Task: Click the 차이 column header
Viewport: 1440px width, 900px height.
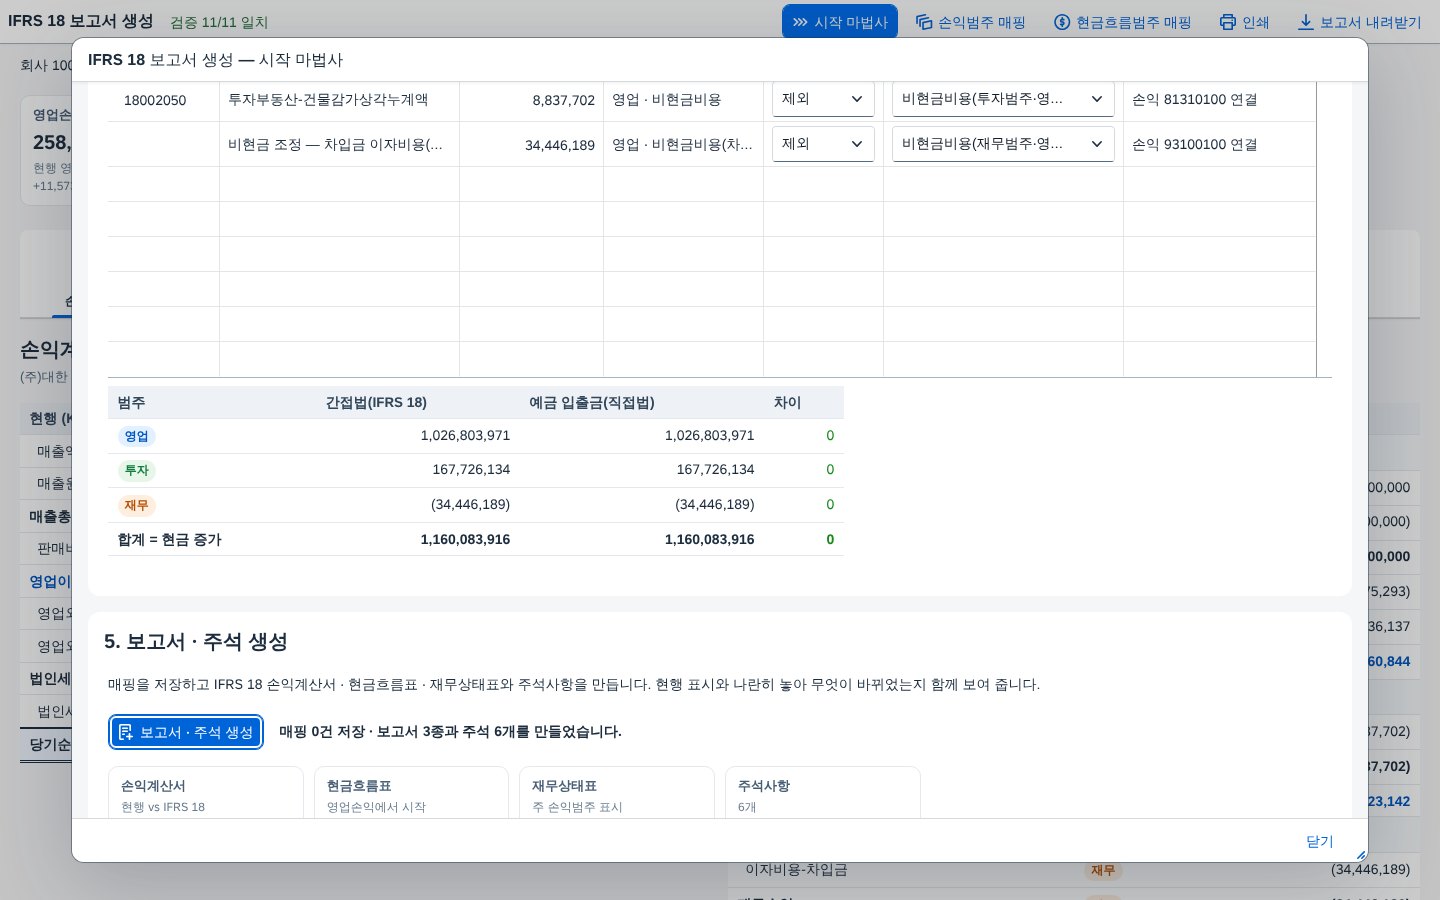Action: (x=787, y=402)
